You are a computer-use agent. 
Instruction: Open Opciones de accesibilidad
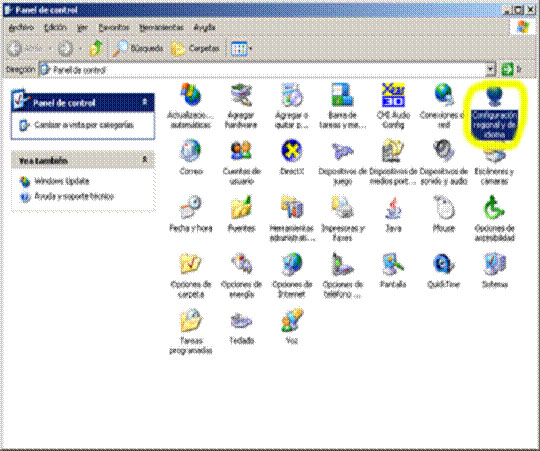[x=494, y=218]
